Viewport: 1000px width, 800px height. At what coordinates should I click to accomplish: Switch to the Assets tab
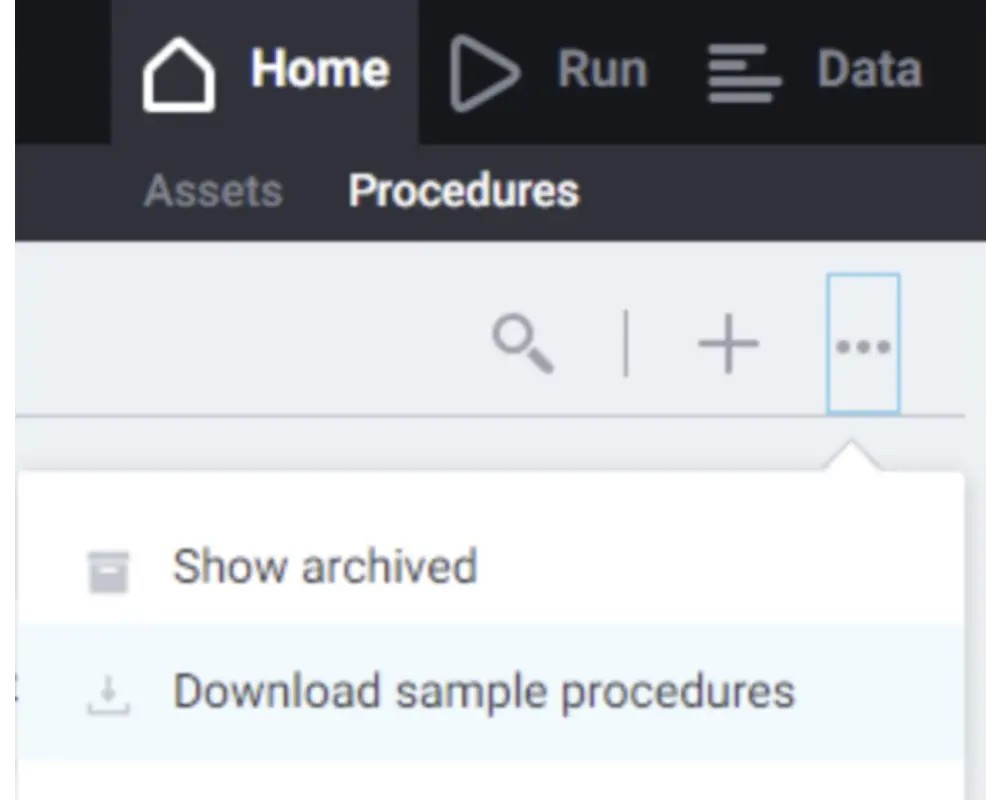point(213,191)
